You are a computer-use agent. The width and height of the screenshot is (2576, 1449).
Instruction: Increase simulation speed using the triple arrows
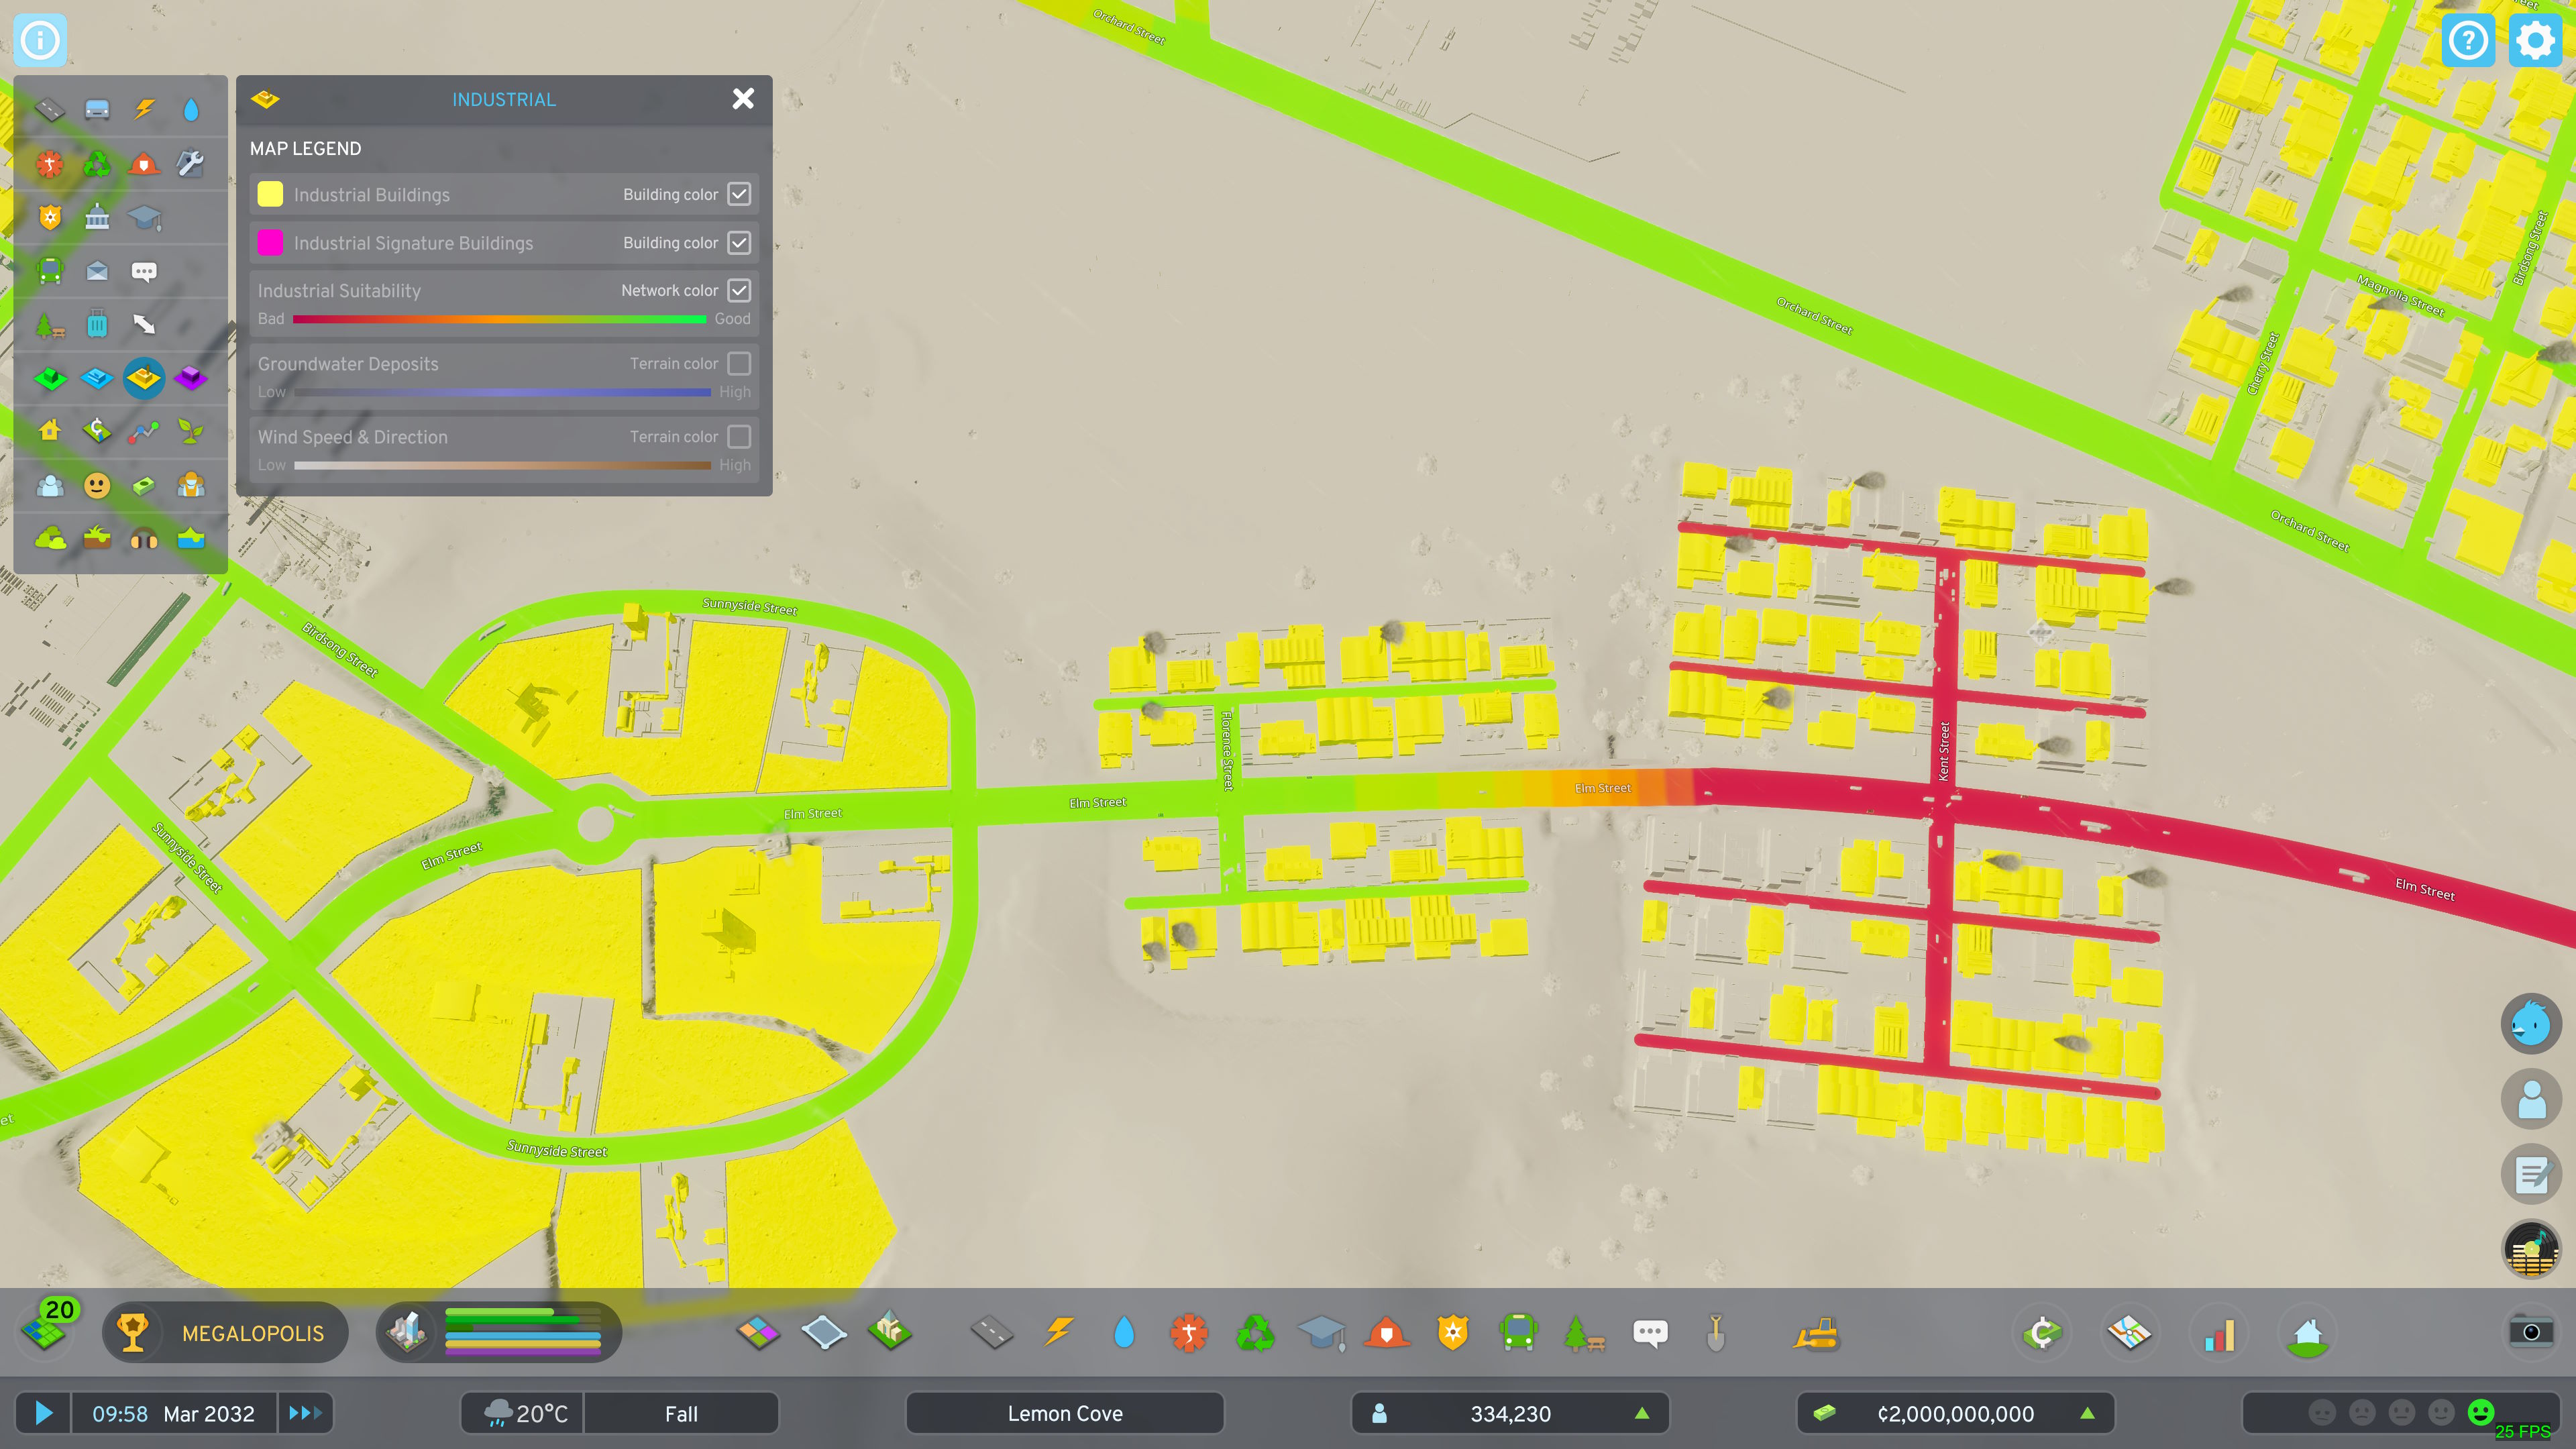tap(305, 1413)
